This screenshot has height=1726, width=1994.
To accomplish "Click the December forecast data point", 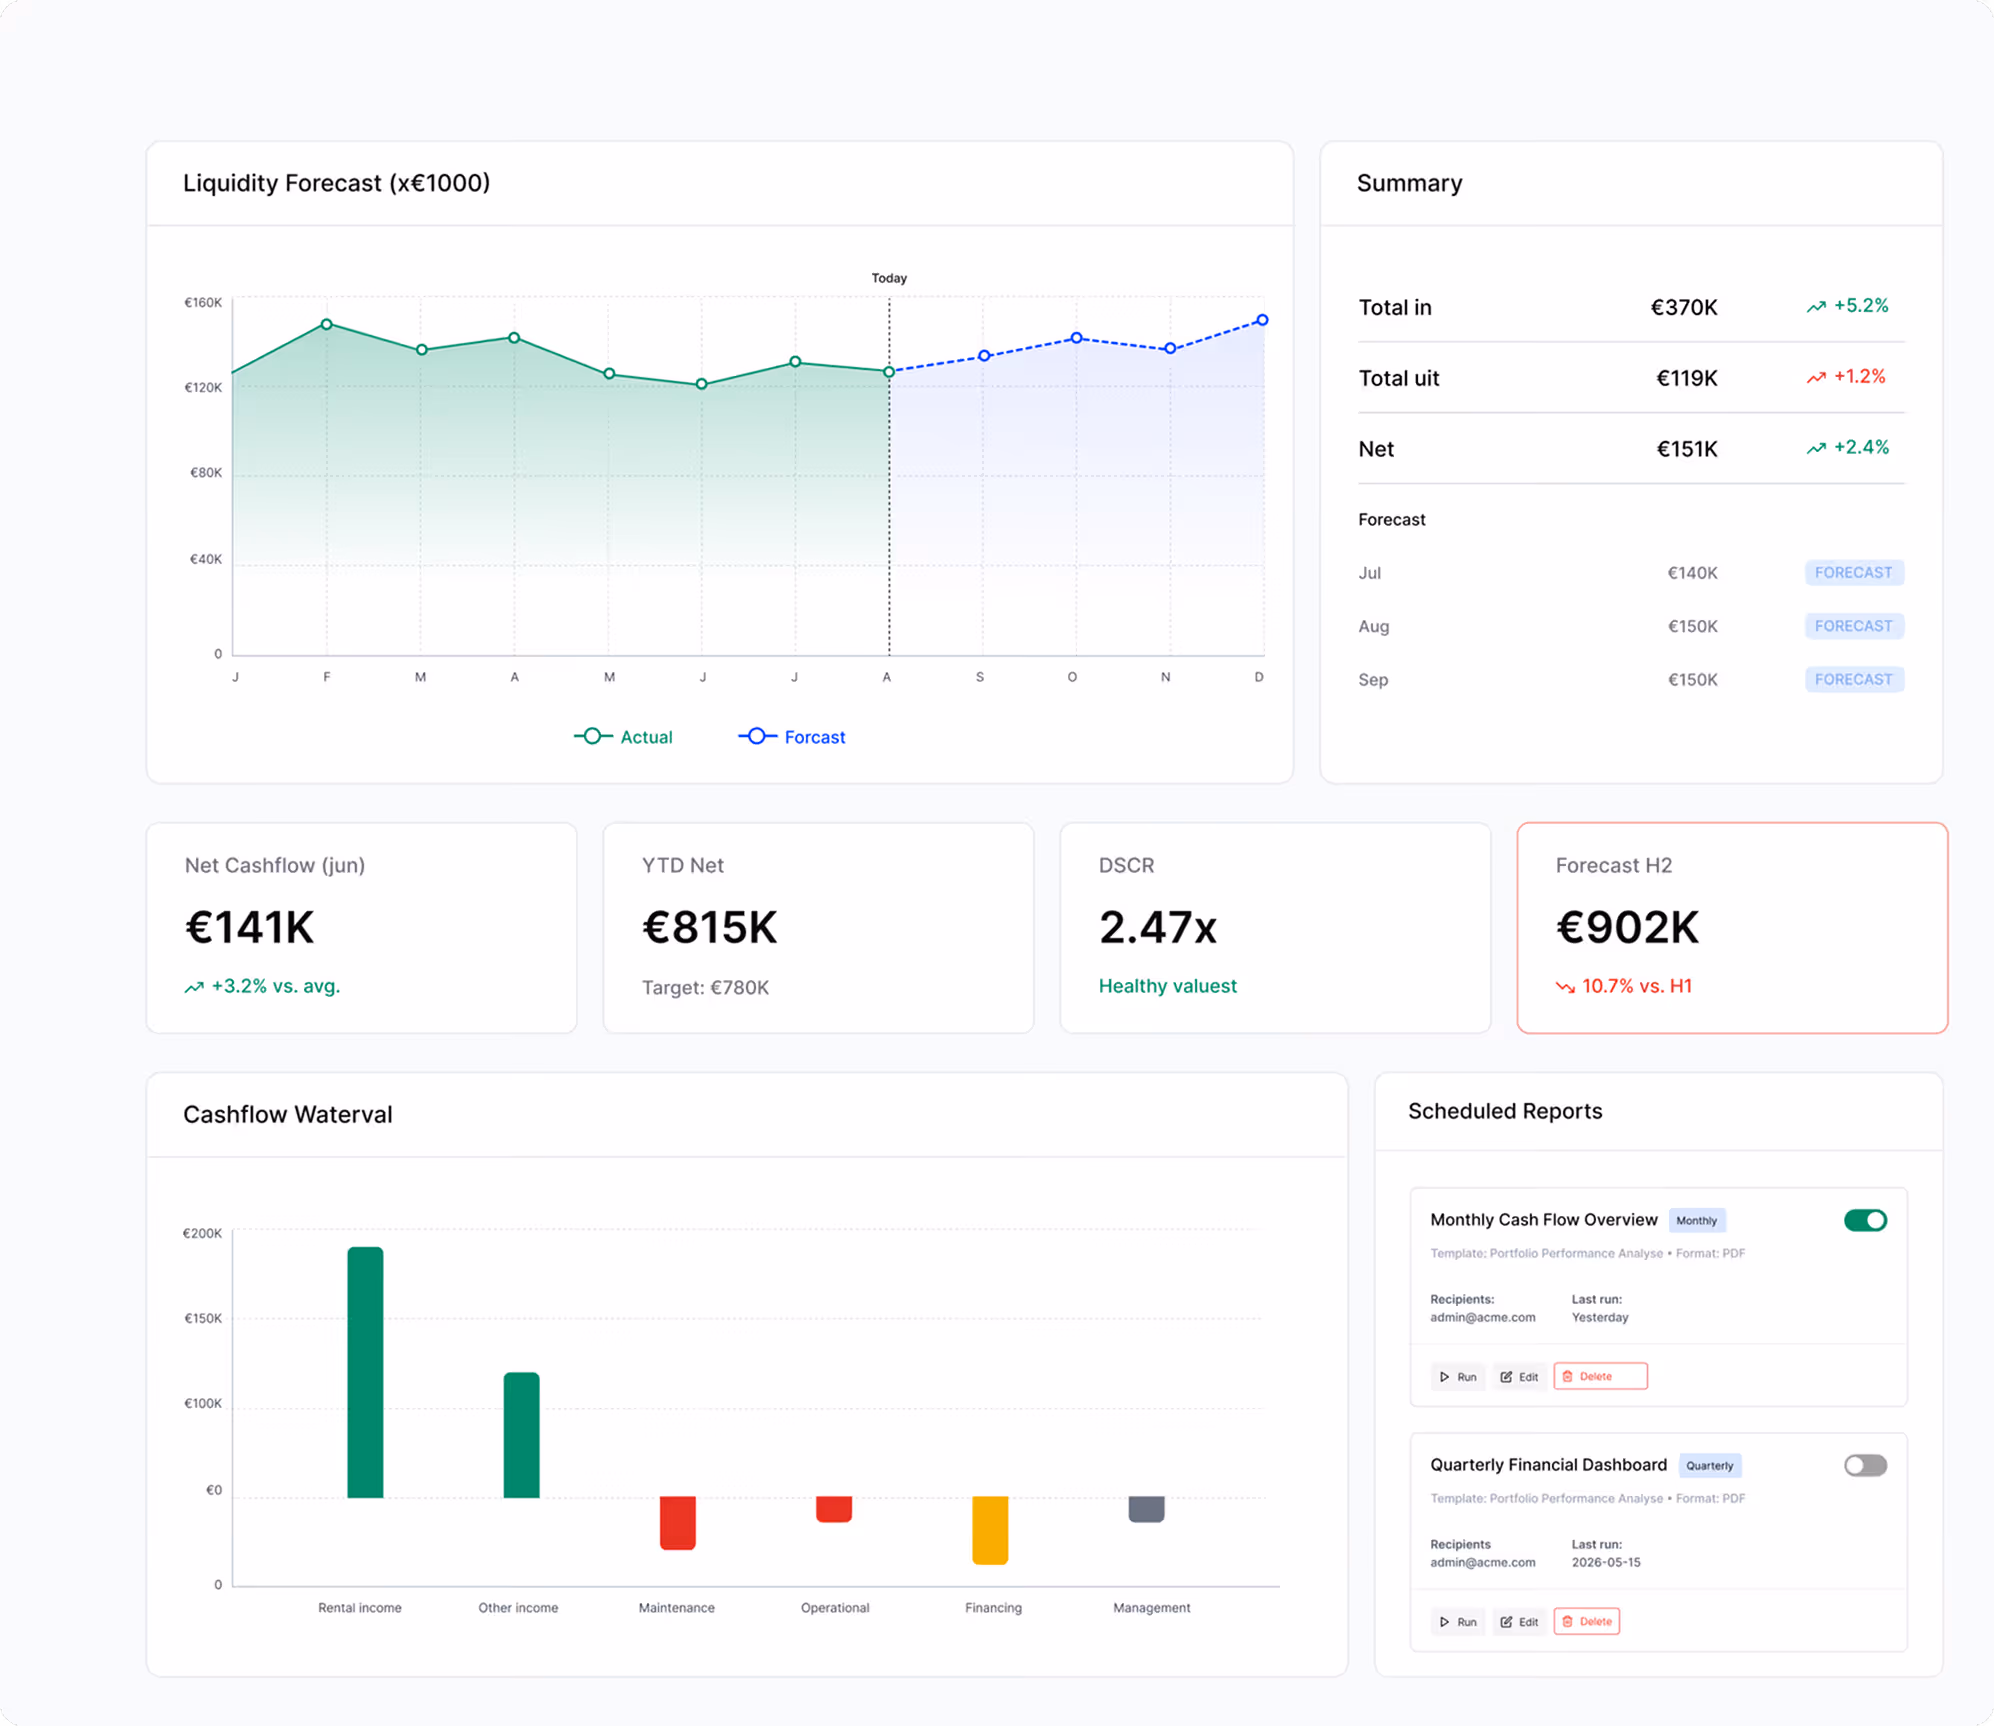I will pos(1262,320).
